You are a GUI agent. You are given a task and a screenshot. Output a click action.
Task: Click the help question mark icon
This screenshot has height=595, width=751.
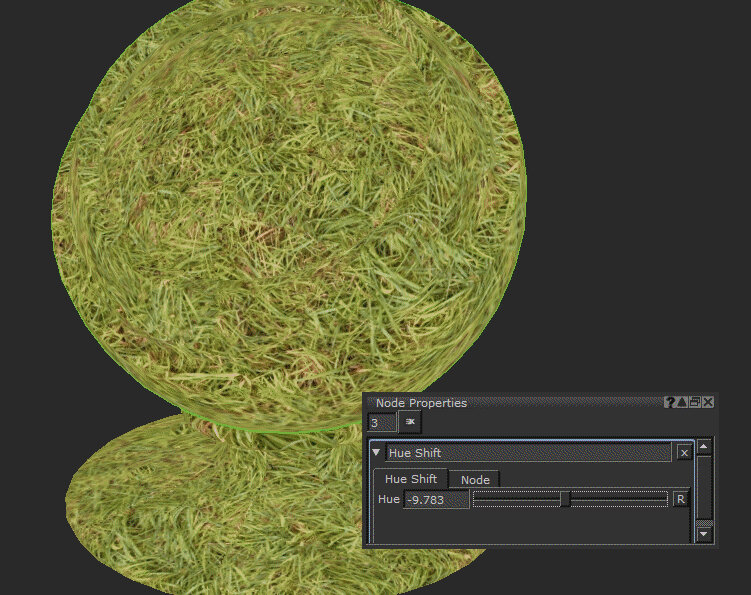pyautogui.click(x=670, y=402)
